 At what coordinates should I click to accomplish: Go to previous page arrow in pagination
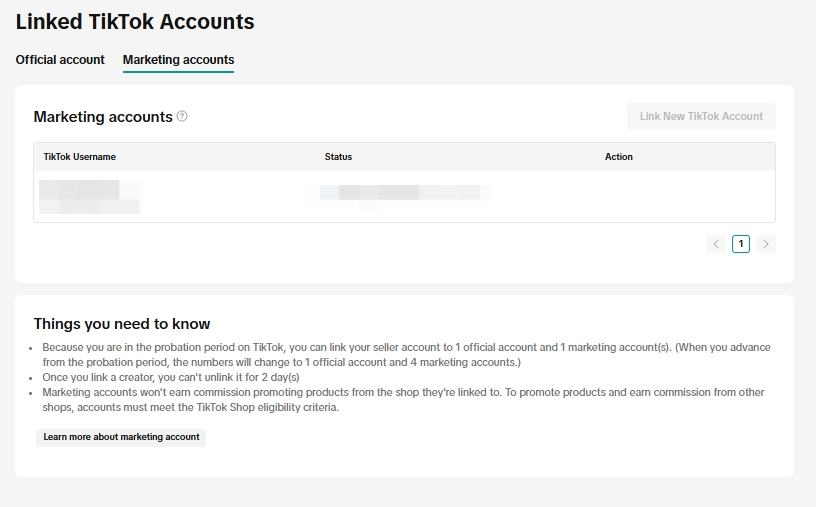716,244
